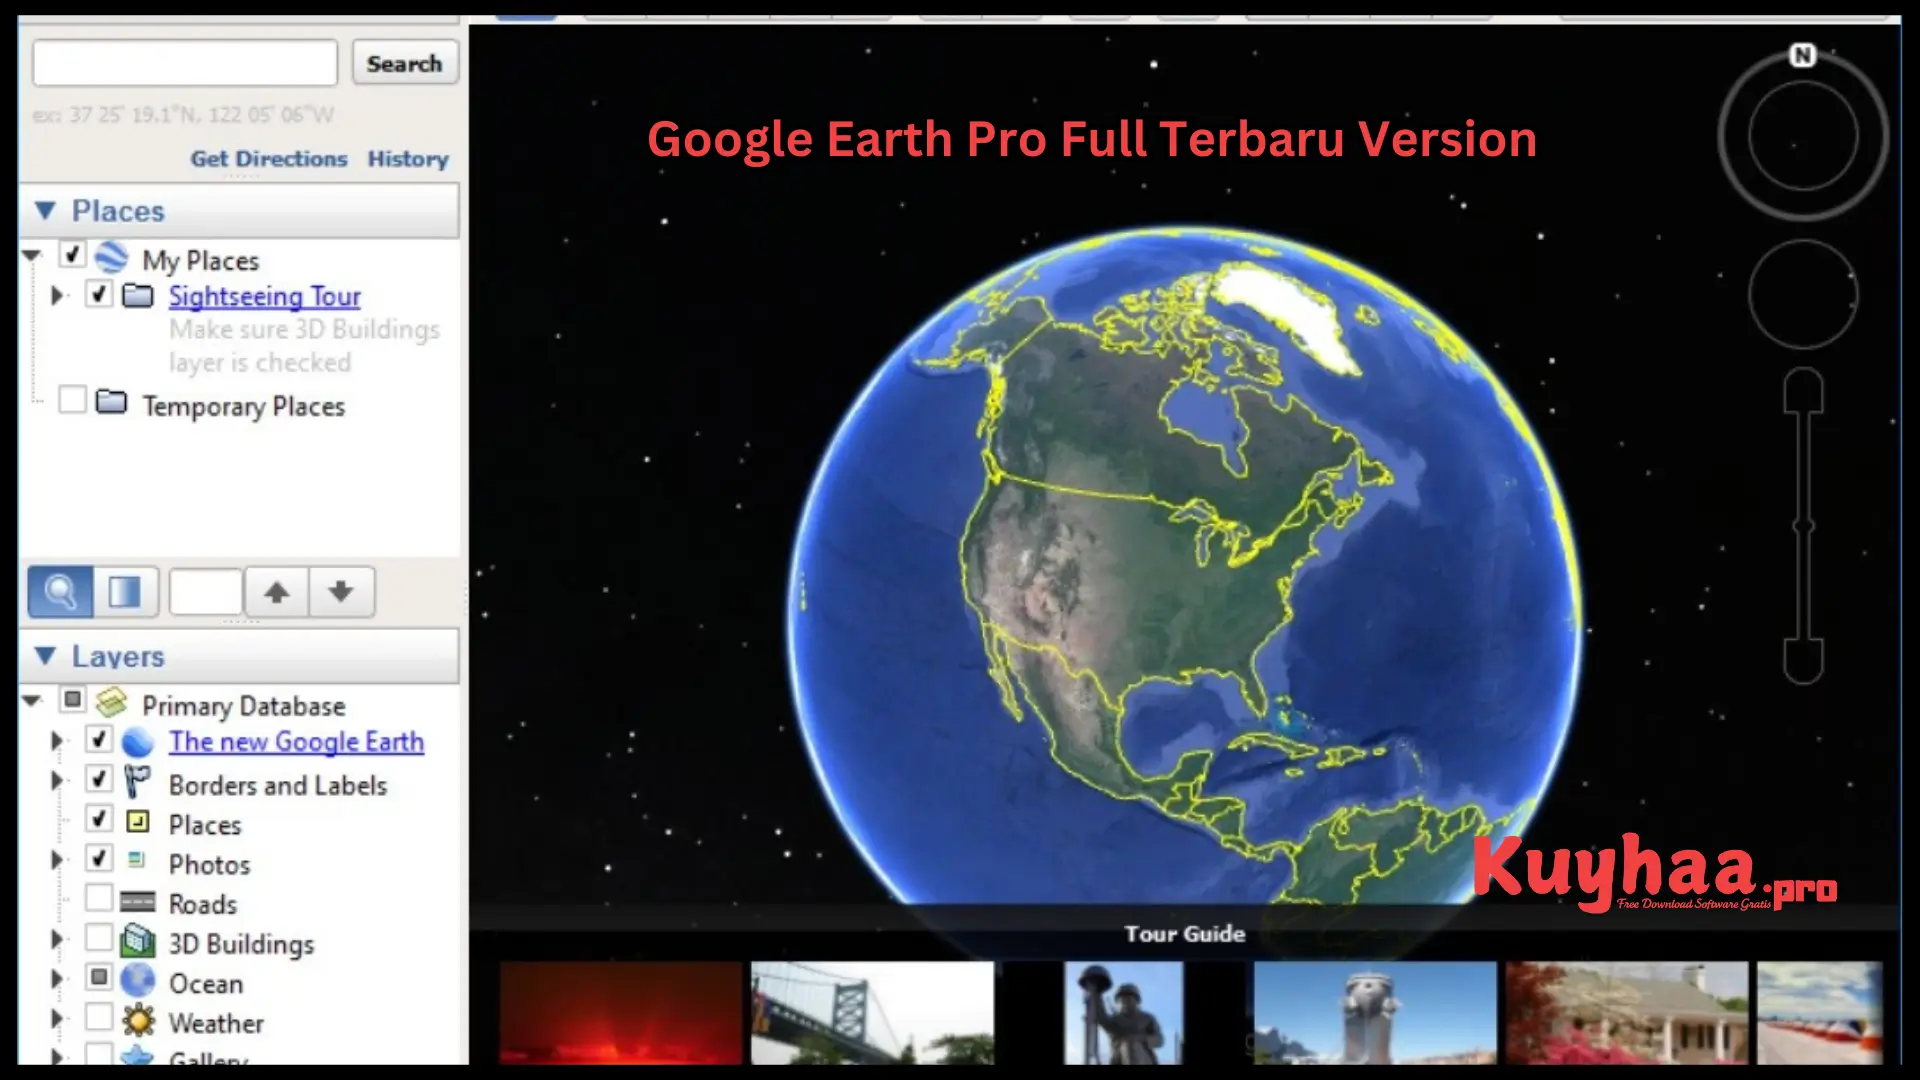Move item up with the up arrow

(x=277, y=592)
